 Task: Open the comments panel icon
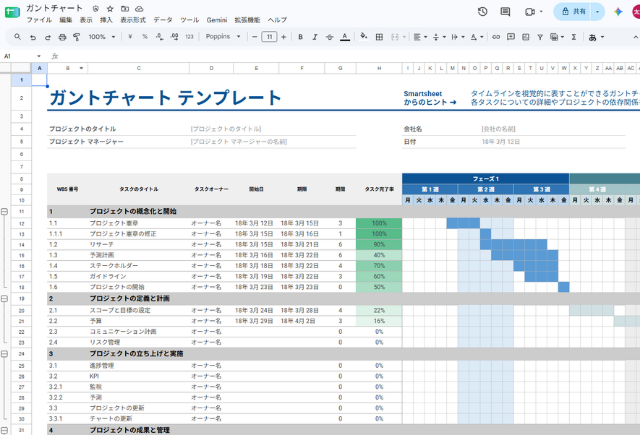coord(505,11)
